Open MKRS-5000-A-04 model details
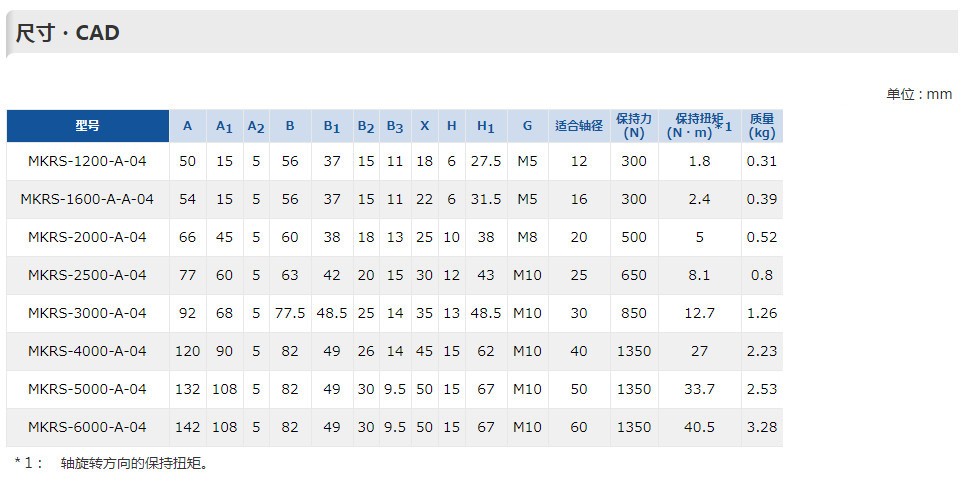 coord(87,390)
